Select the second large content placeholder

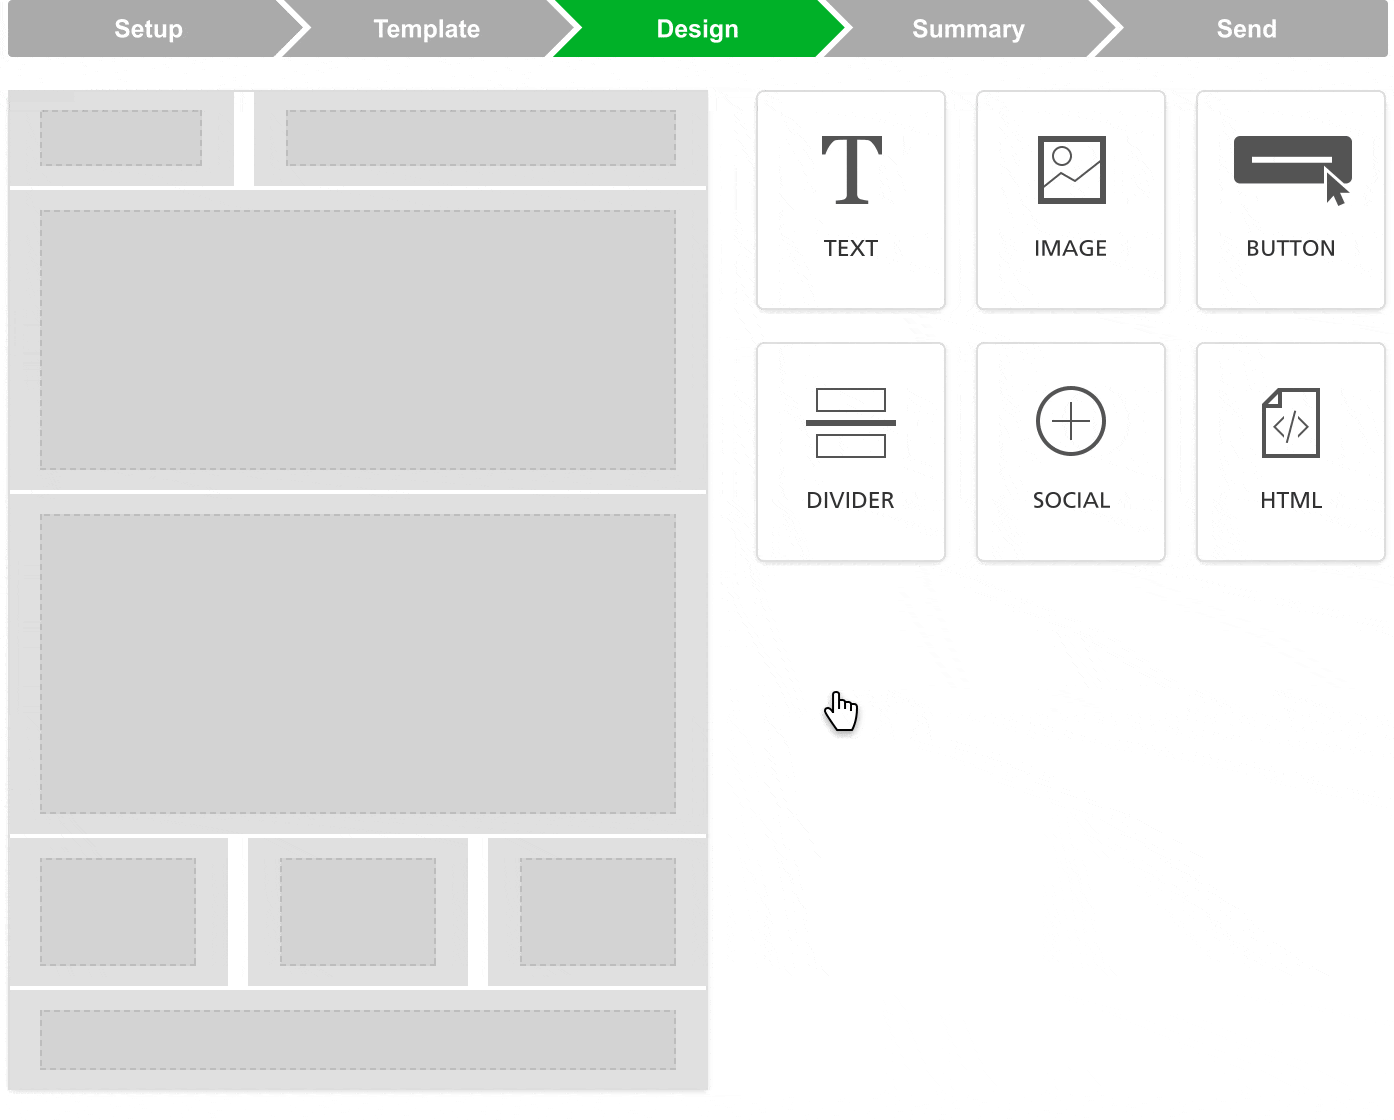point(358,664)
